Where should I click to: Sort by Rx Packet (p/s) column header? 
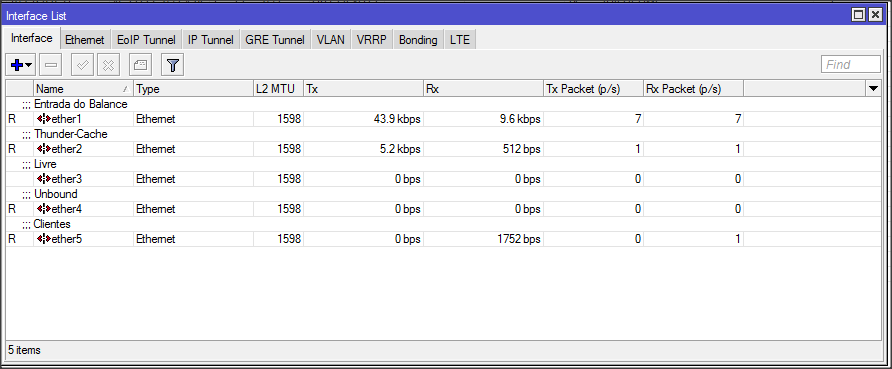click(693, 89)
